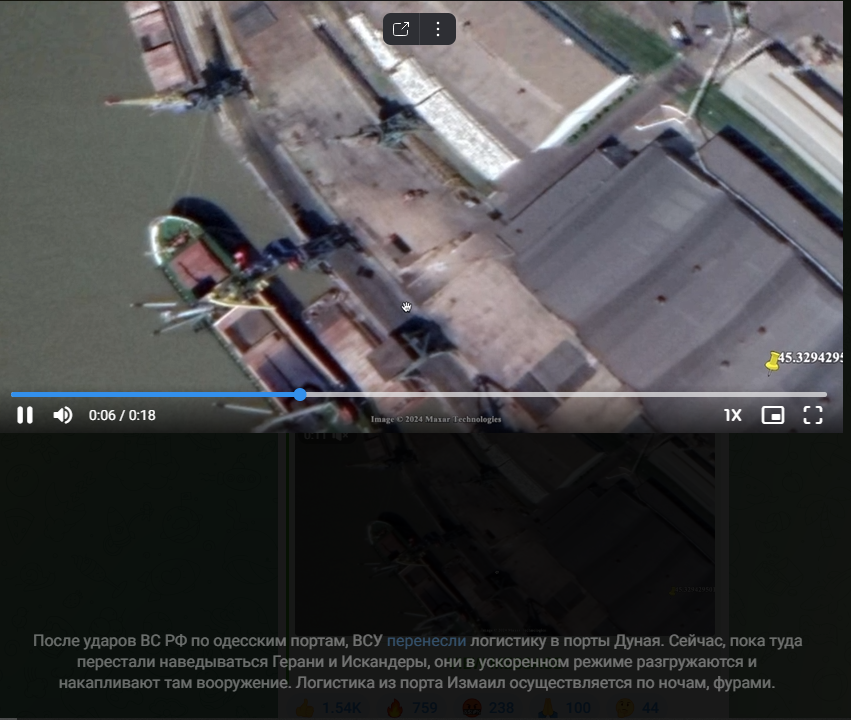Viewport: 851px width, 720px height.
Task: Open video in external window icon
Action: [x=401, y=29]
